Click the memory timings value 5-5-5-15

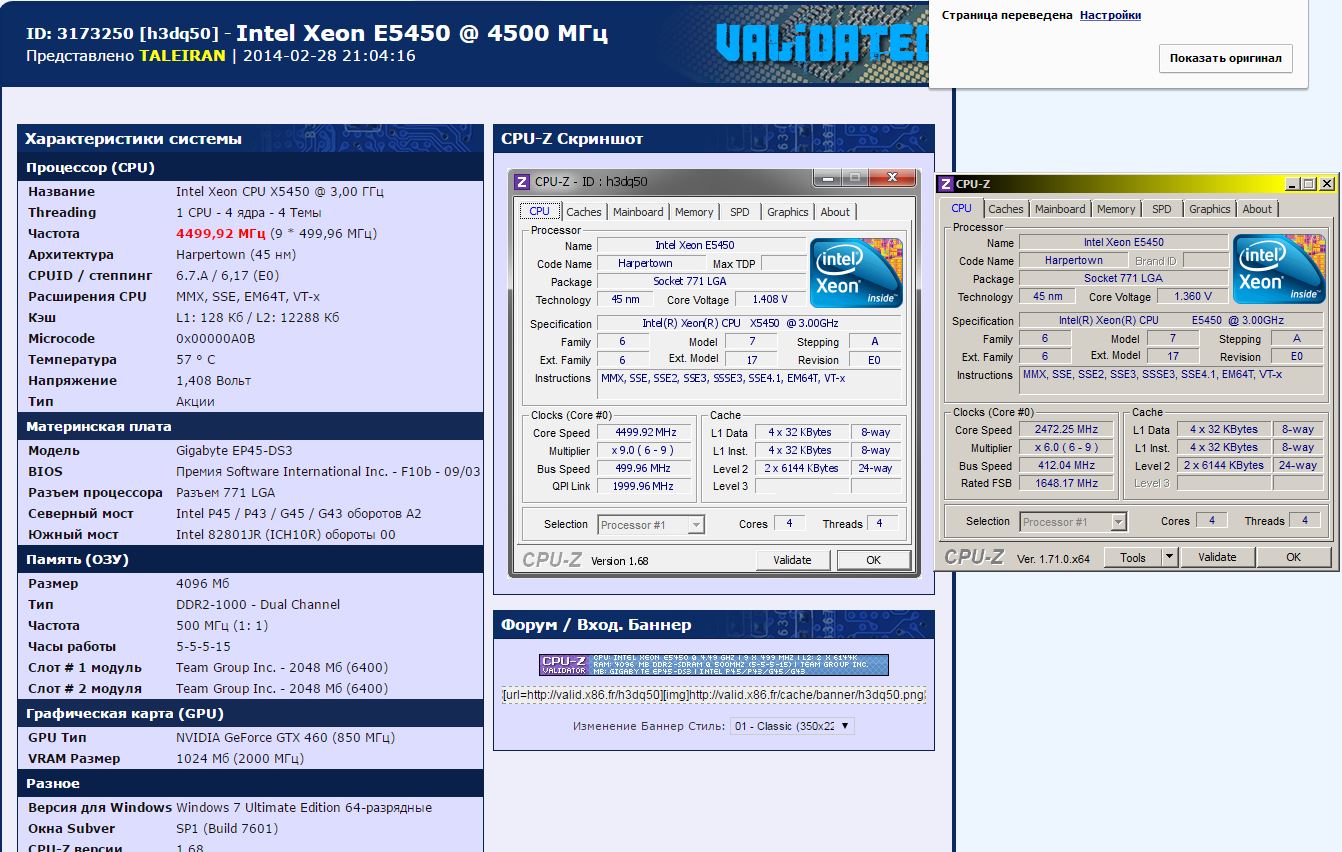[x=204, y=647]
